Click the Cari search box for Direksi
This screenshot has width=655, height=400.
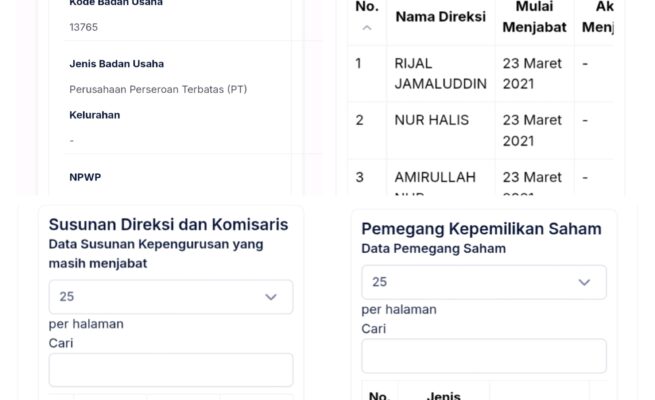tap(171, 369)
